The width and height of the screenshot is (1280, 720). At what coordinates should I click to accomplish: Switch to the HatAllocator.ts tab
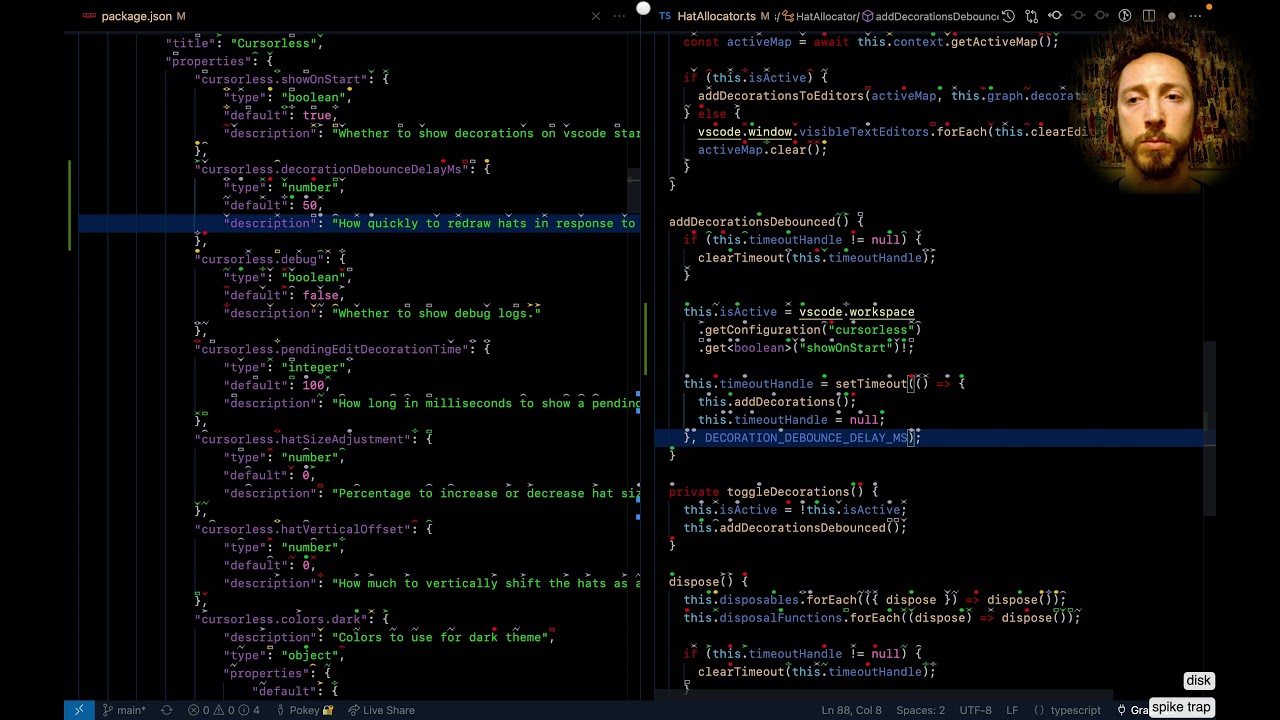(x=716, y=16)
